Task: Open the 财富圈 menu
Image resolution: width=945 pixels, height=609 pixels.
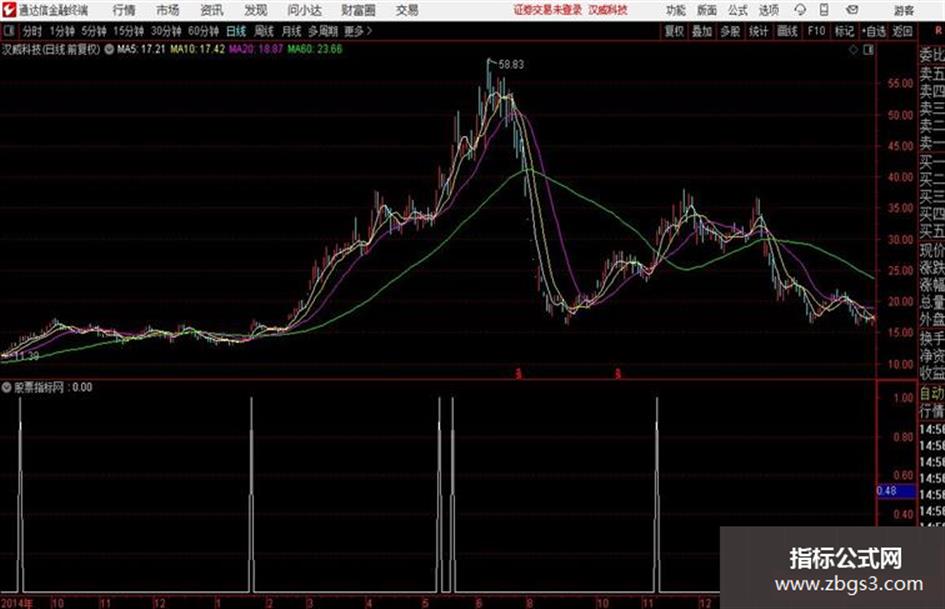Action: (x=358, y=10)
